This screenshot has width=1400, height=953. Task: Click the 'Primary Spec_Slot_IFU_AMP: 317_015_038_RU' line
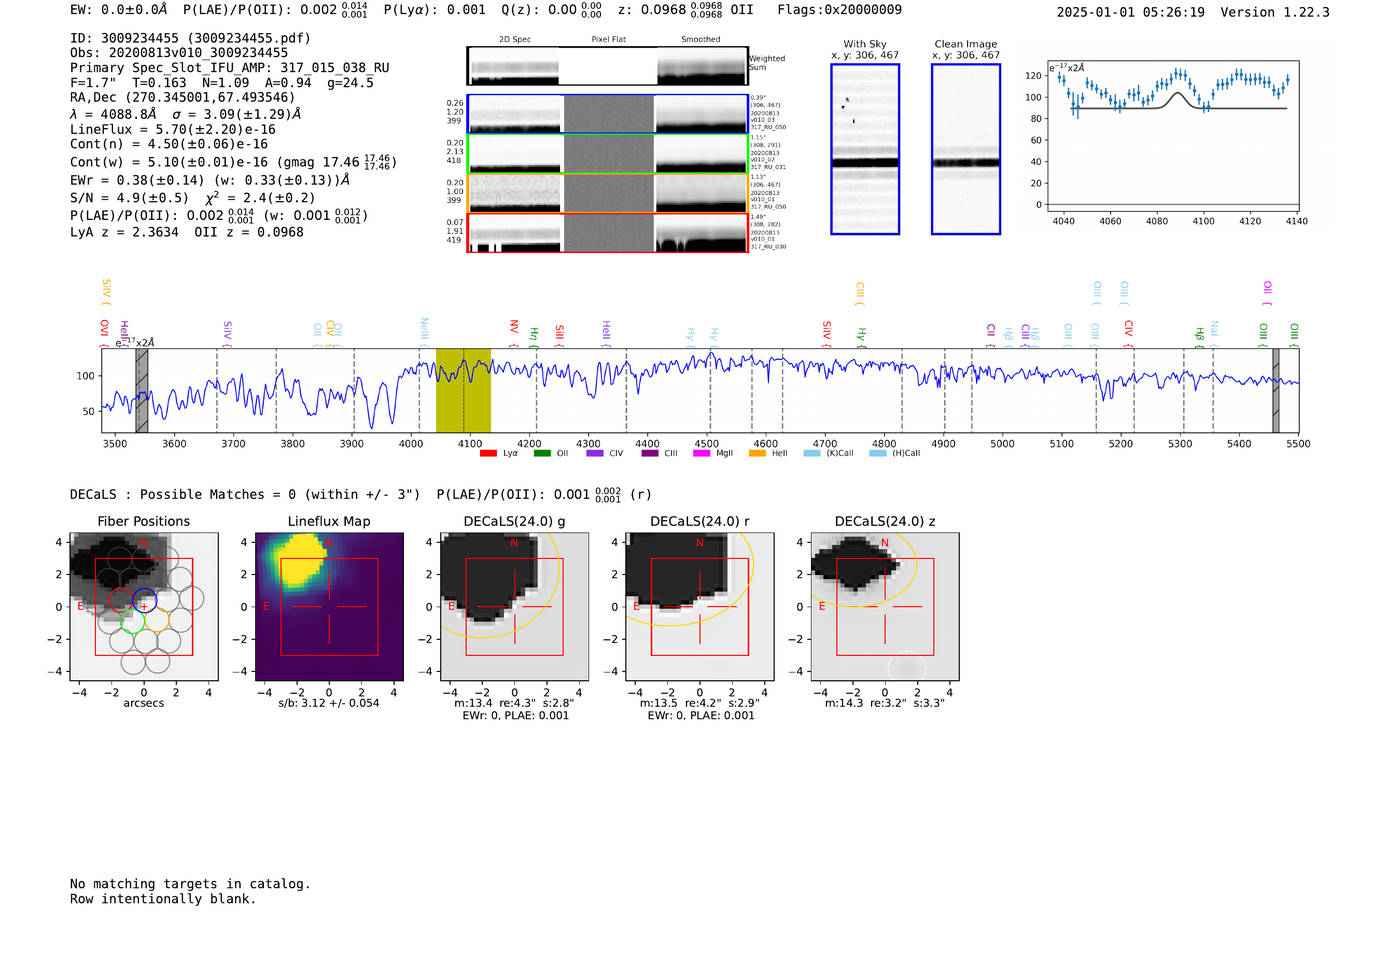[x=230, y=68]
